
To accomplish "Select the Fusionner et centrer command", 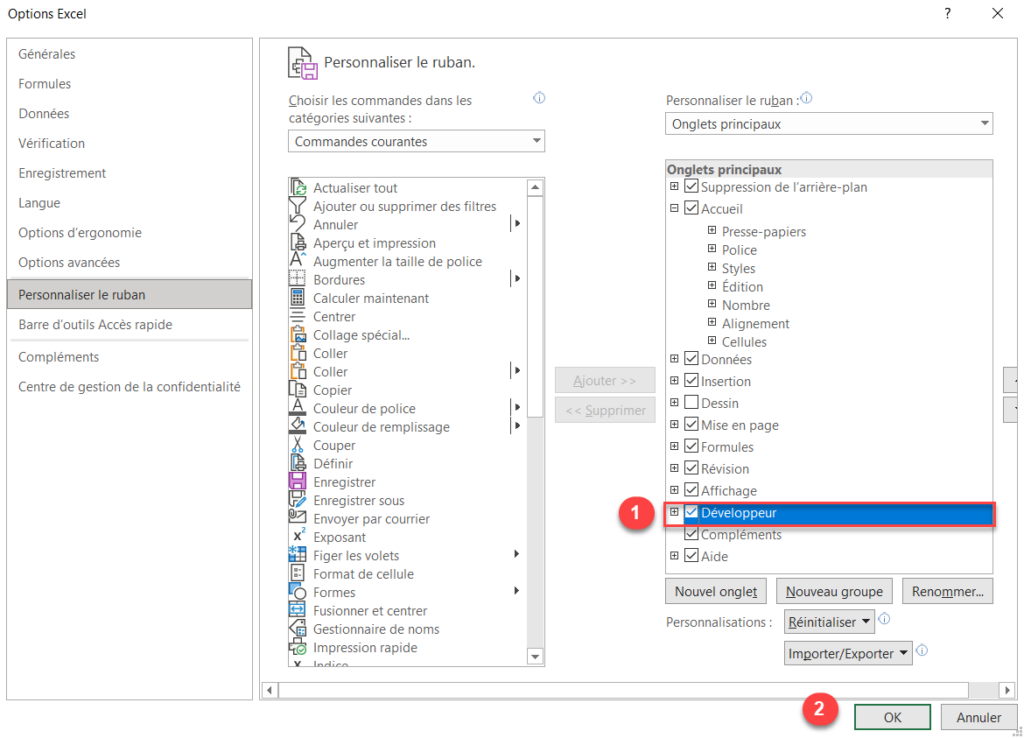I will (370, 610).
